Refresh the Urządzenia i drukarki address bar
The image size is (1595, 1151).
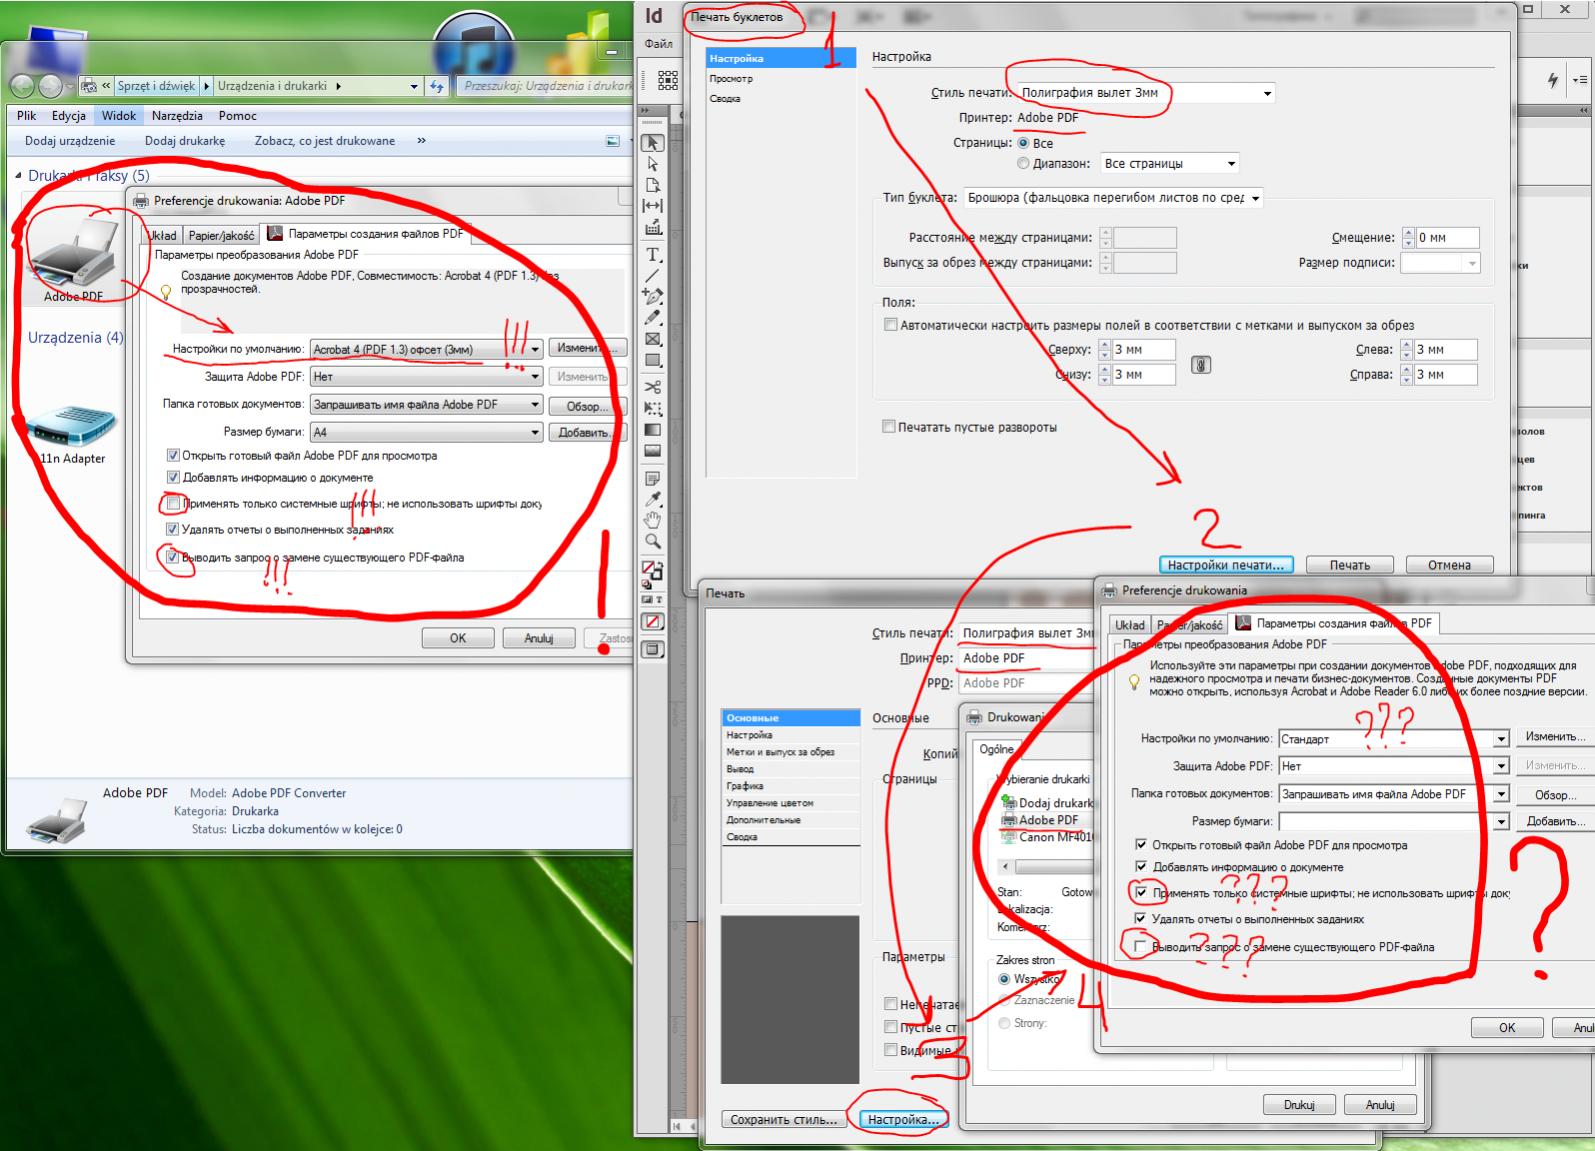coord(437,86)
